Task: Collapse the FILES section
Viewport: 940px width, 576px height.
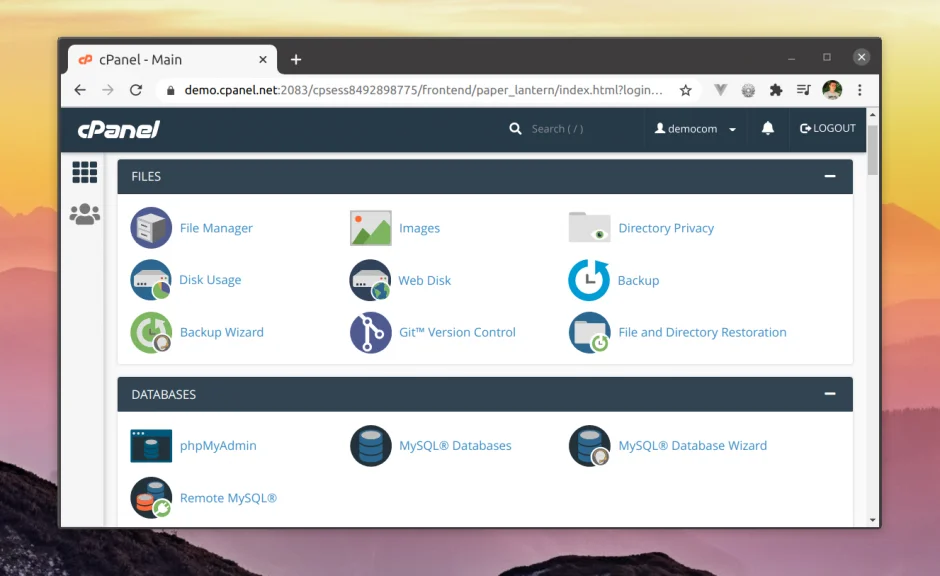Action: [x=830, y=176]
